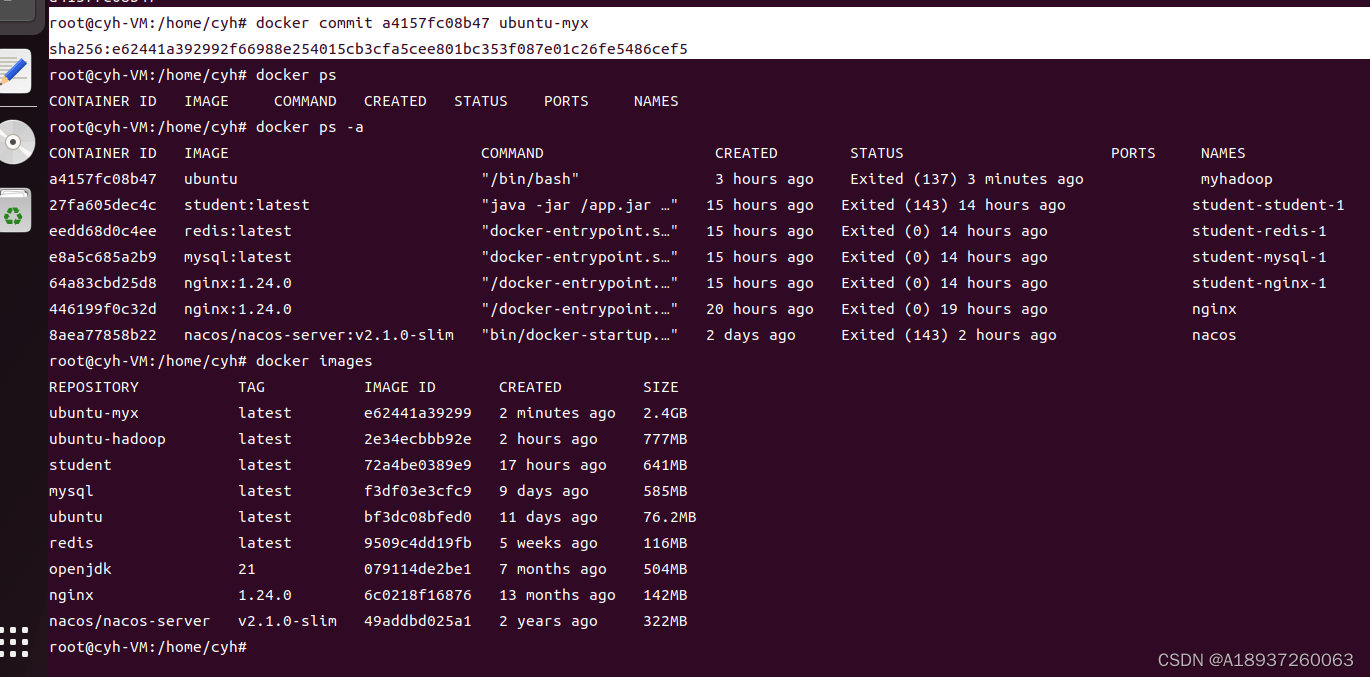Click the '2 years ago' created value

pyautogui.click(x=548, y=621)
